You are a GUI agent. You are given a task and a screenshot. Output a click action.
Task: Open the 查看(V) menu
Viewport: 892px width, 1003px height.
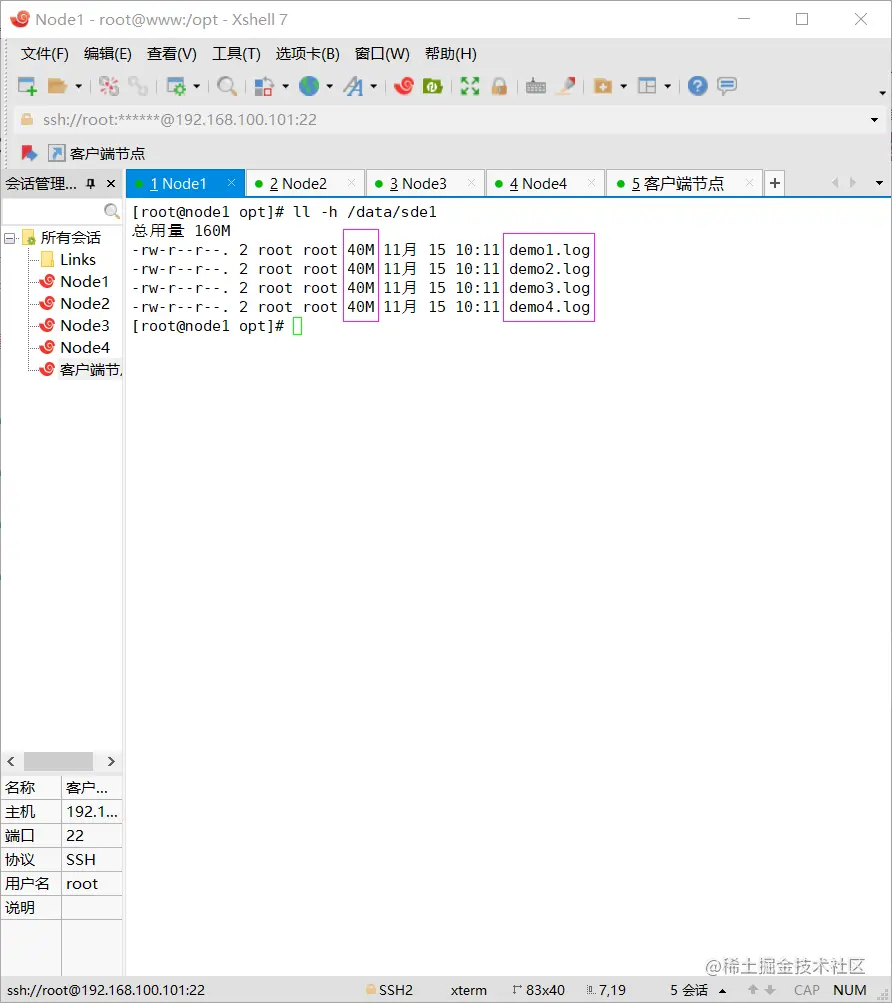(x=171, y=54)
